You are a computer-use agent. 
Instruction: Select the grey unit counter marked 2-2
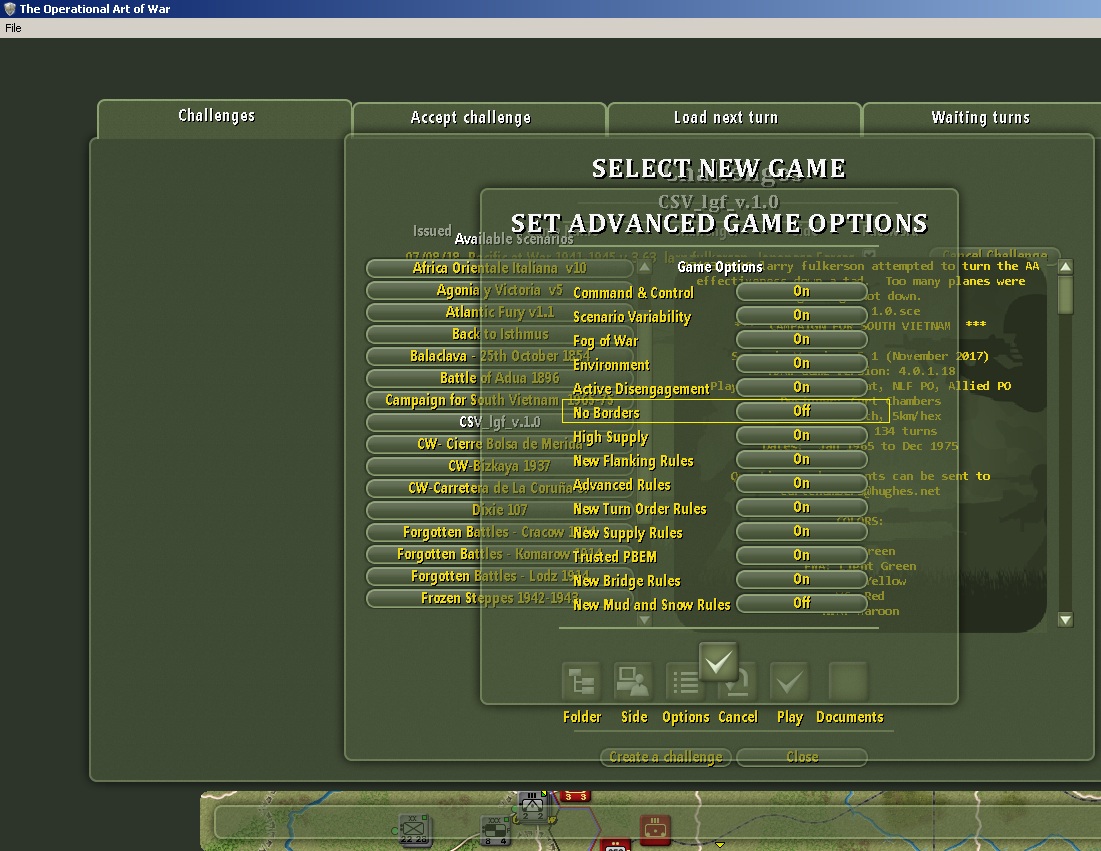533,807
